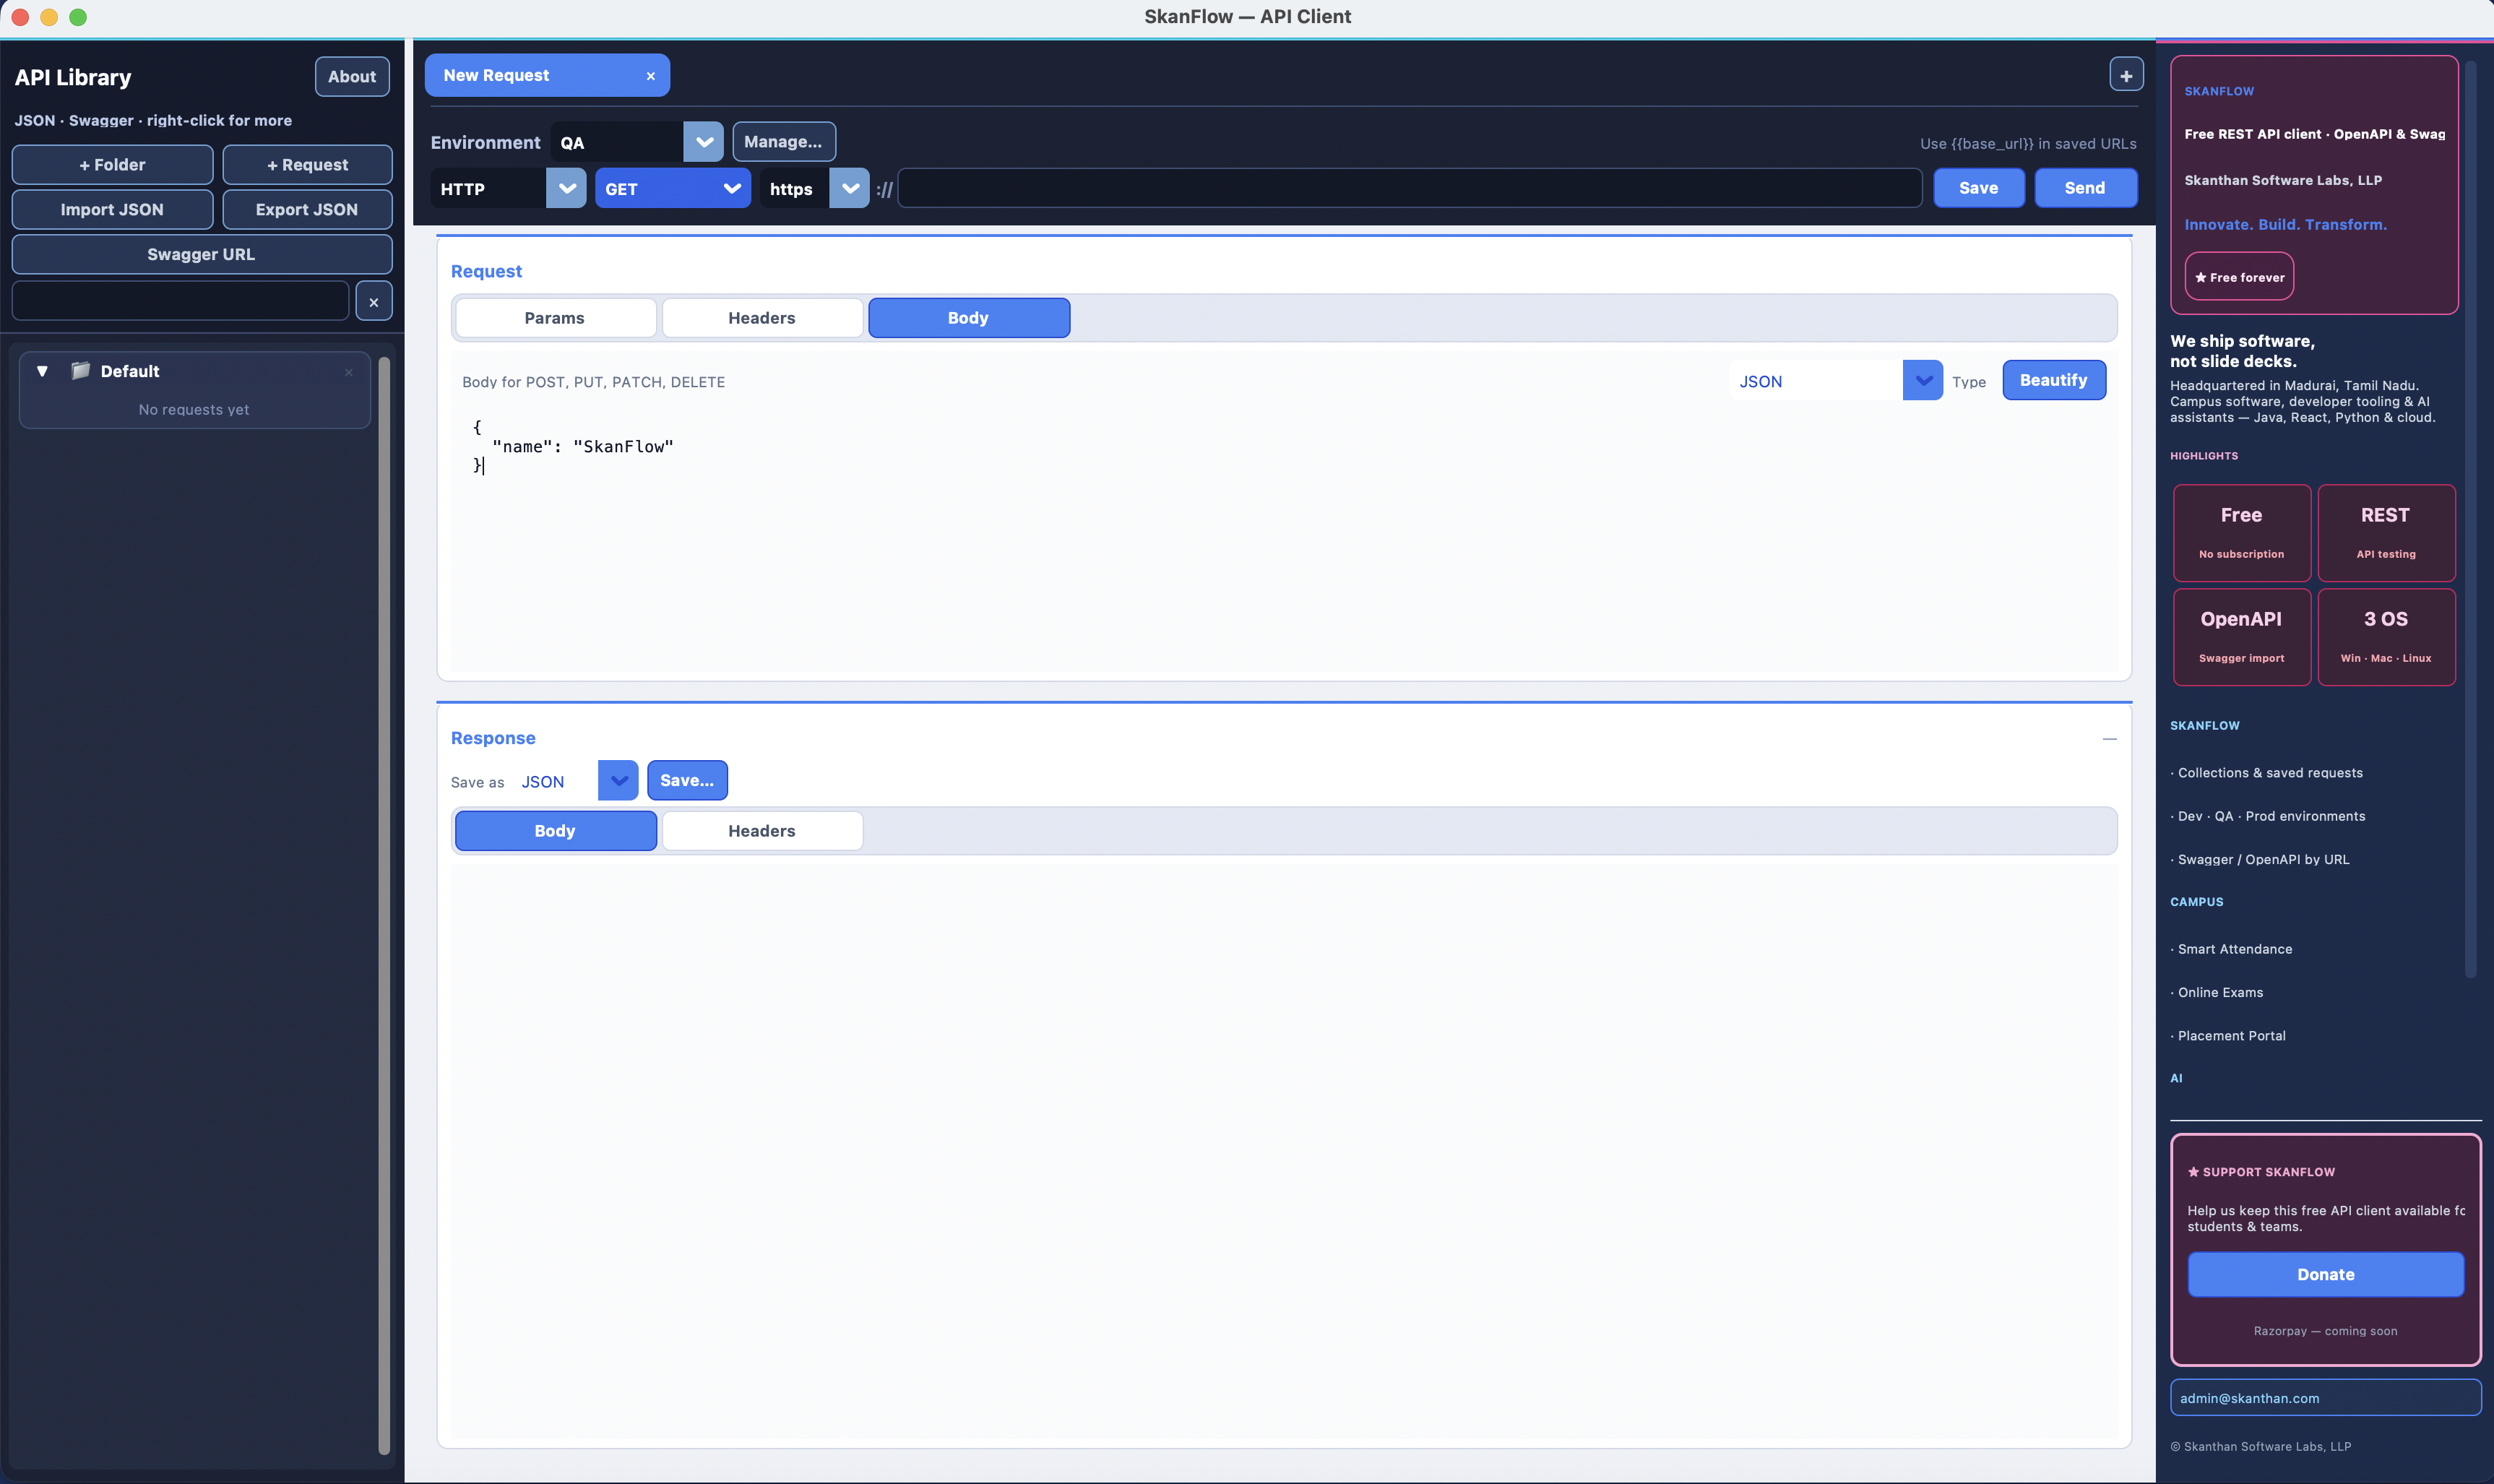Click the OpenAPI Swagger import card
Viewport: 2494px width, 1484px height.
click(x=2241, y=637)
